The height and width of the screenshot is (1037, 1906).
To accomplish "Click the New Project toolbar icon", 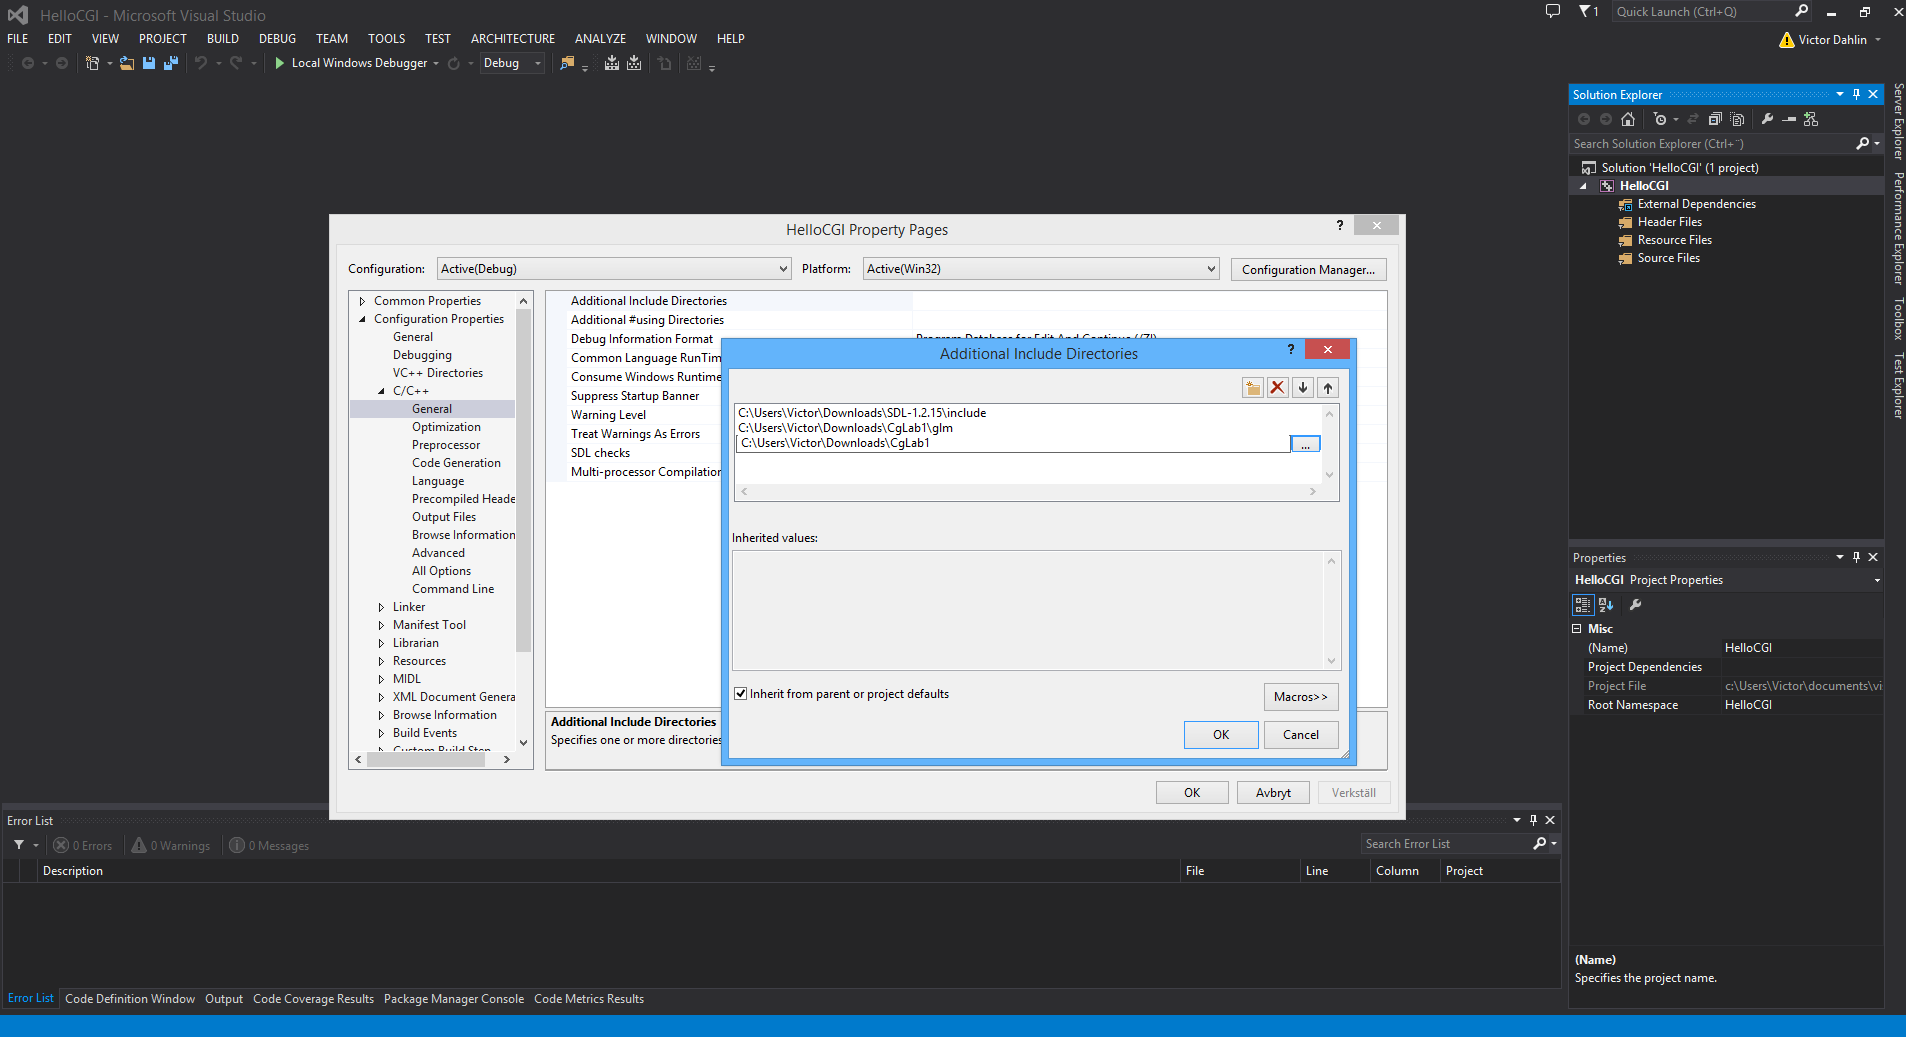I will (x=92, y=63).
